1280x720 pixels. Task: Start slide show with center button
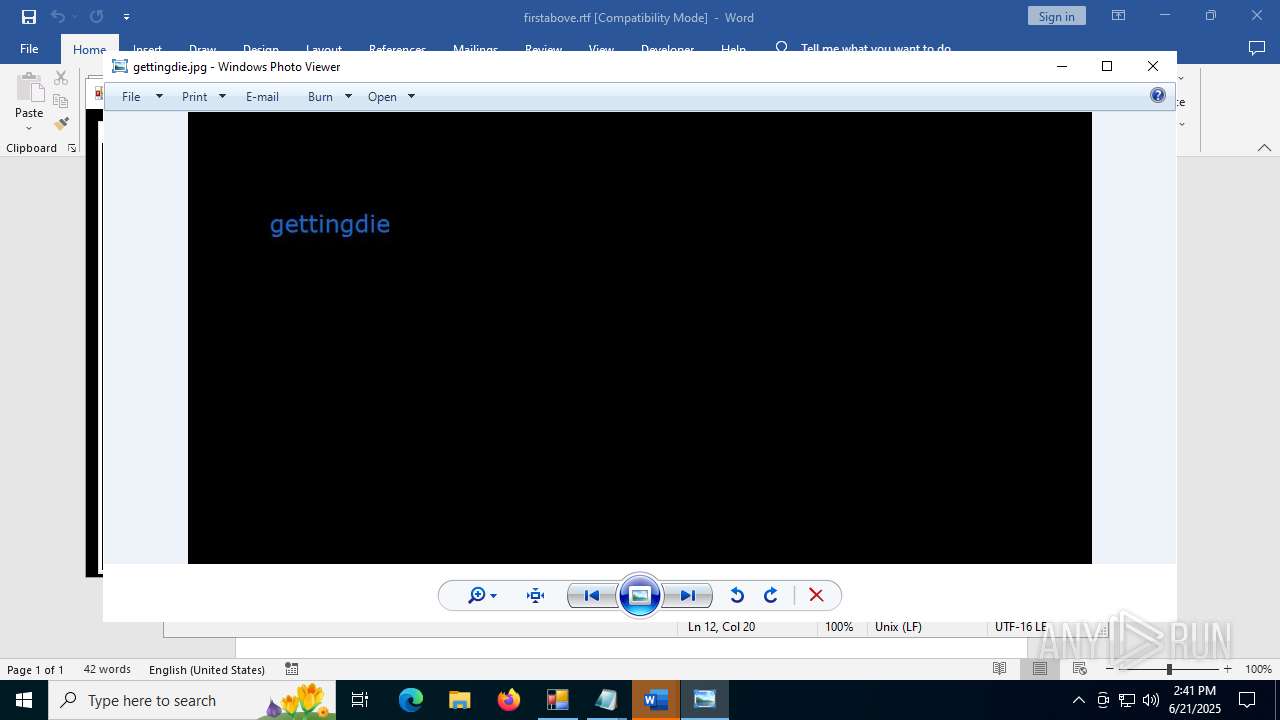[x=640, y=596]
